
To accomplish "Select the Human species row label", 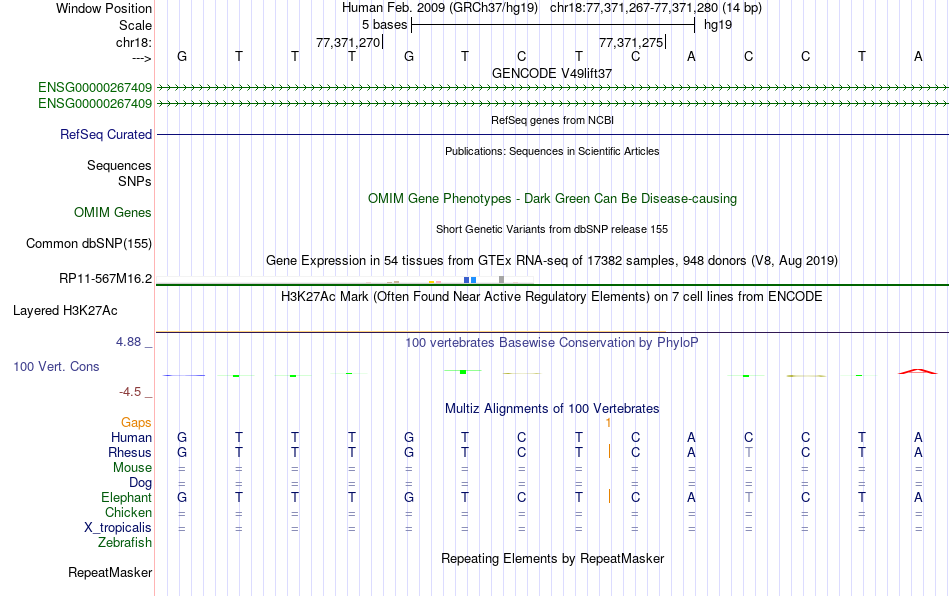I will pyautogui.click(x=131, y=437).
